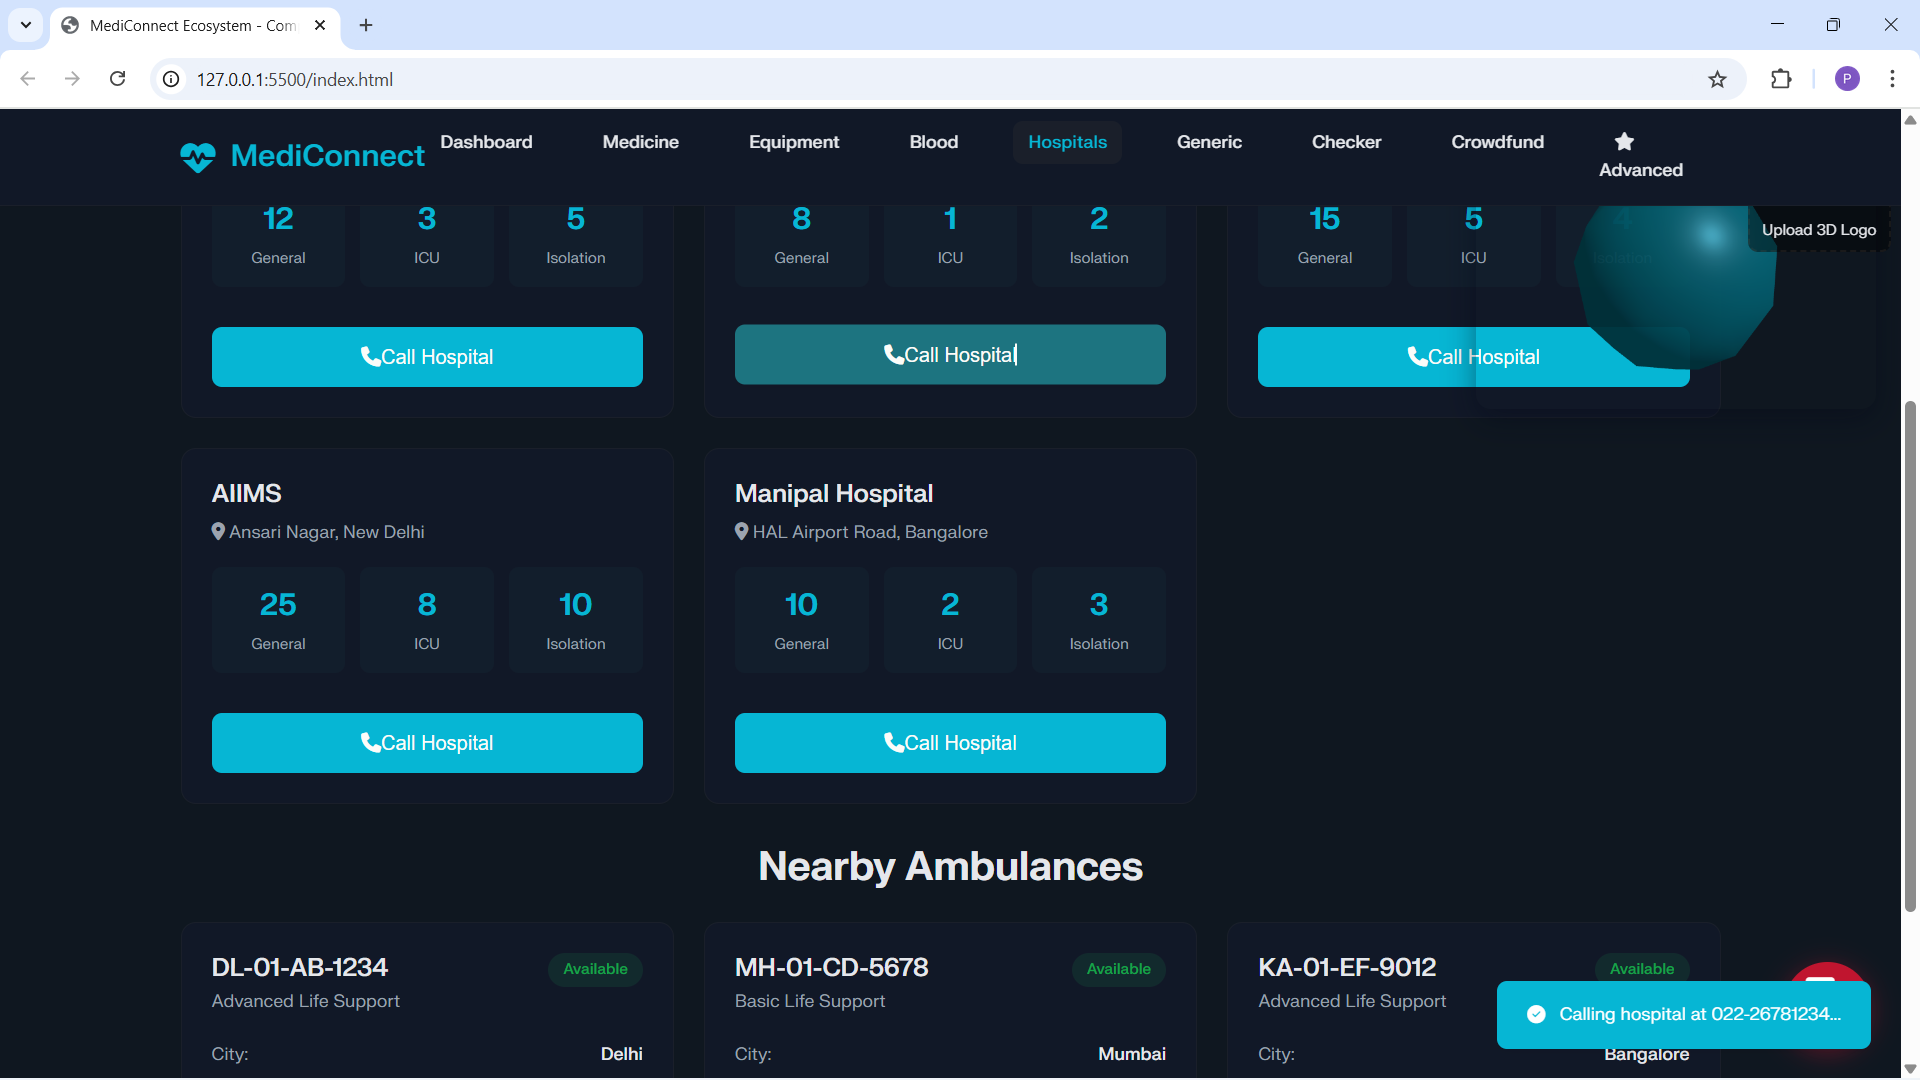Bookmark this page with star icon
This screenshot has width=1920, height=1080.
pos(1717,79)
